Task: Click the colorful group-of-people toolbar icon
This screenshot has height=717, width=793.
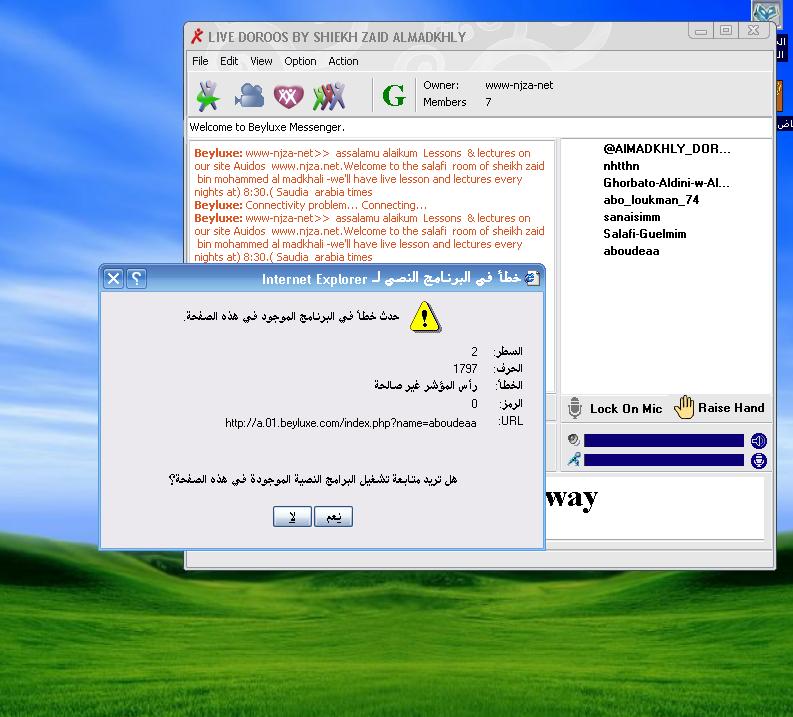Action: 328,95
